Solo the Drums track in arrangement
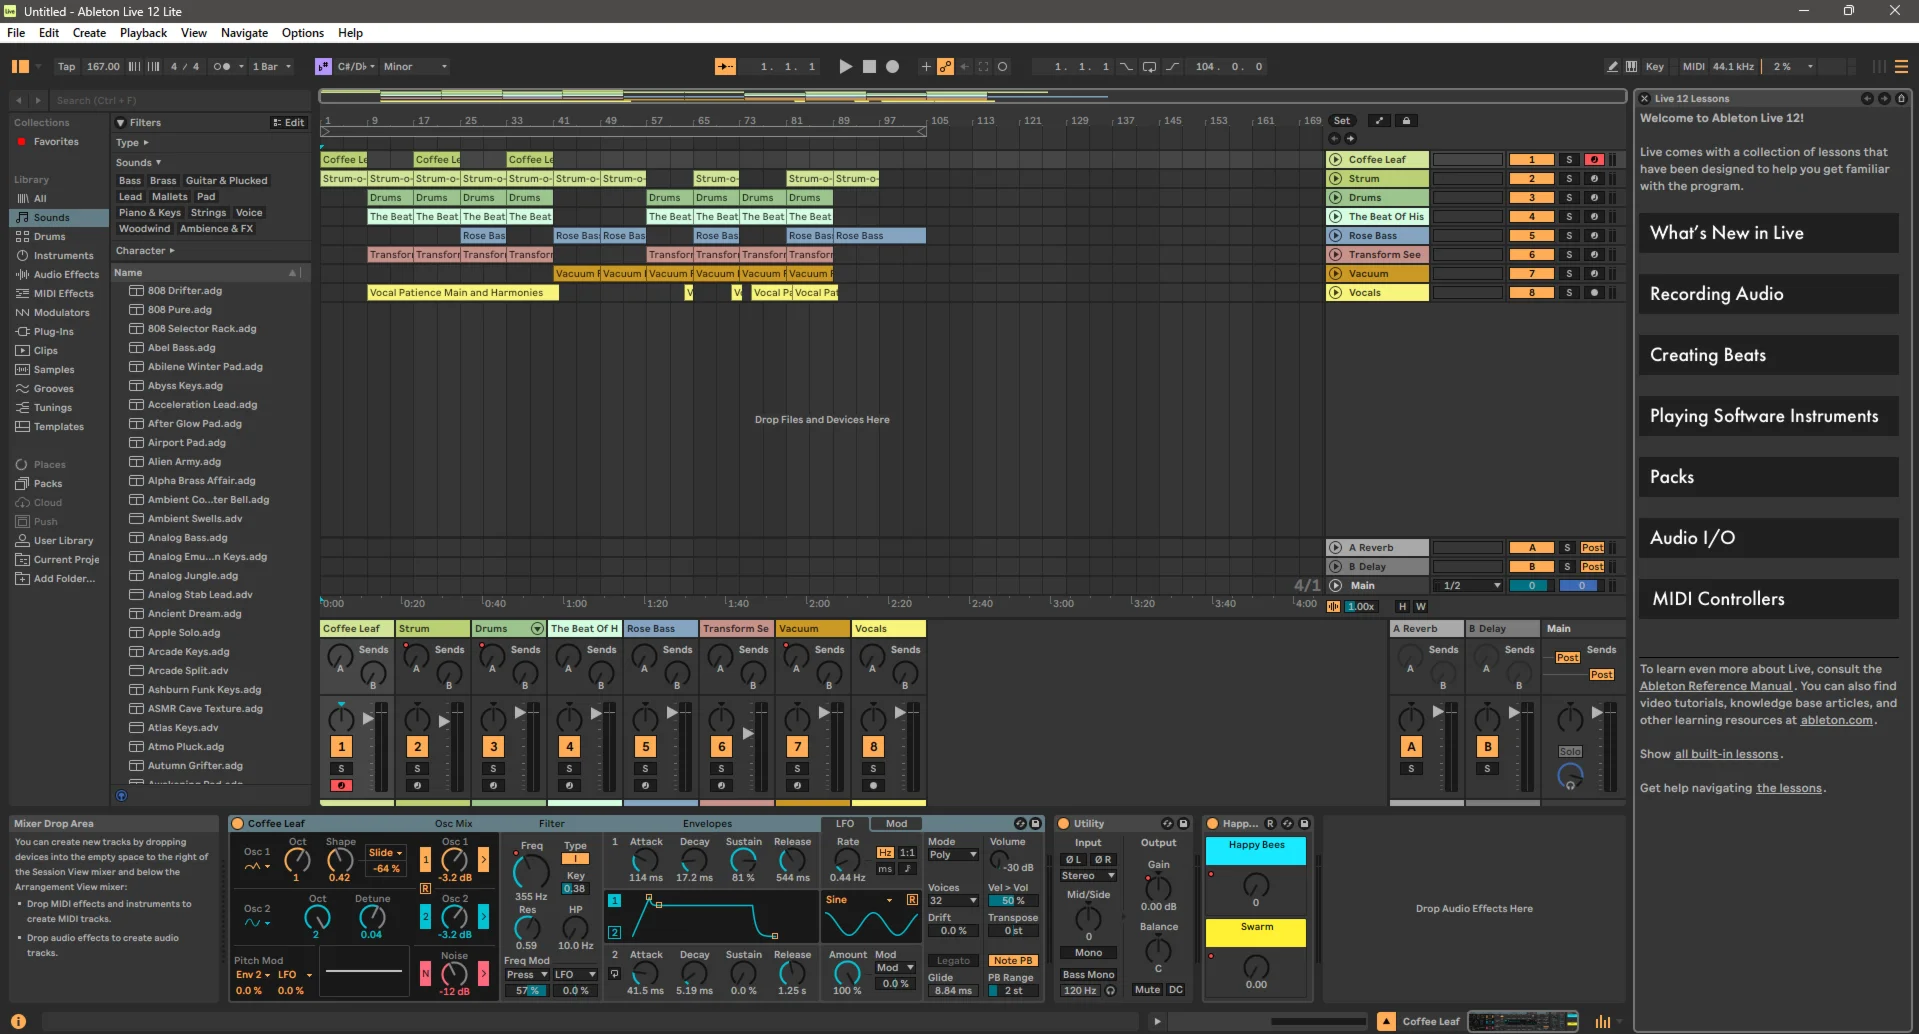The height and width of the screenshot is (1034, 1919). 1568,198
